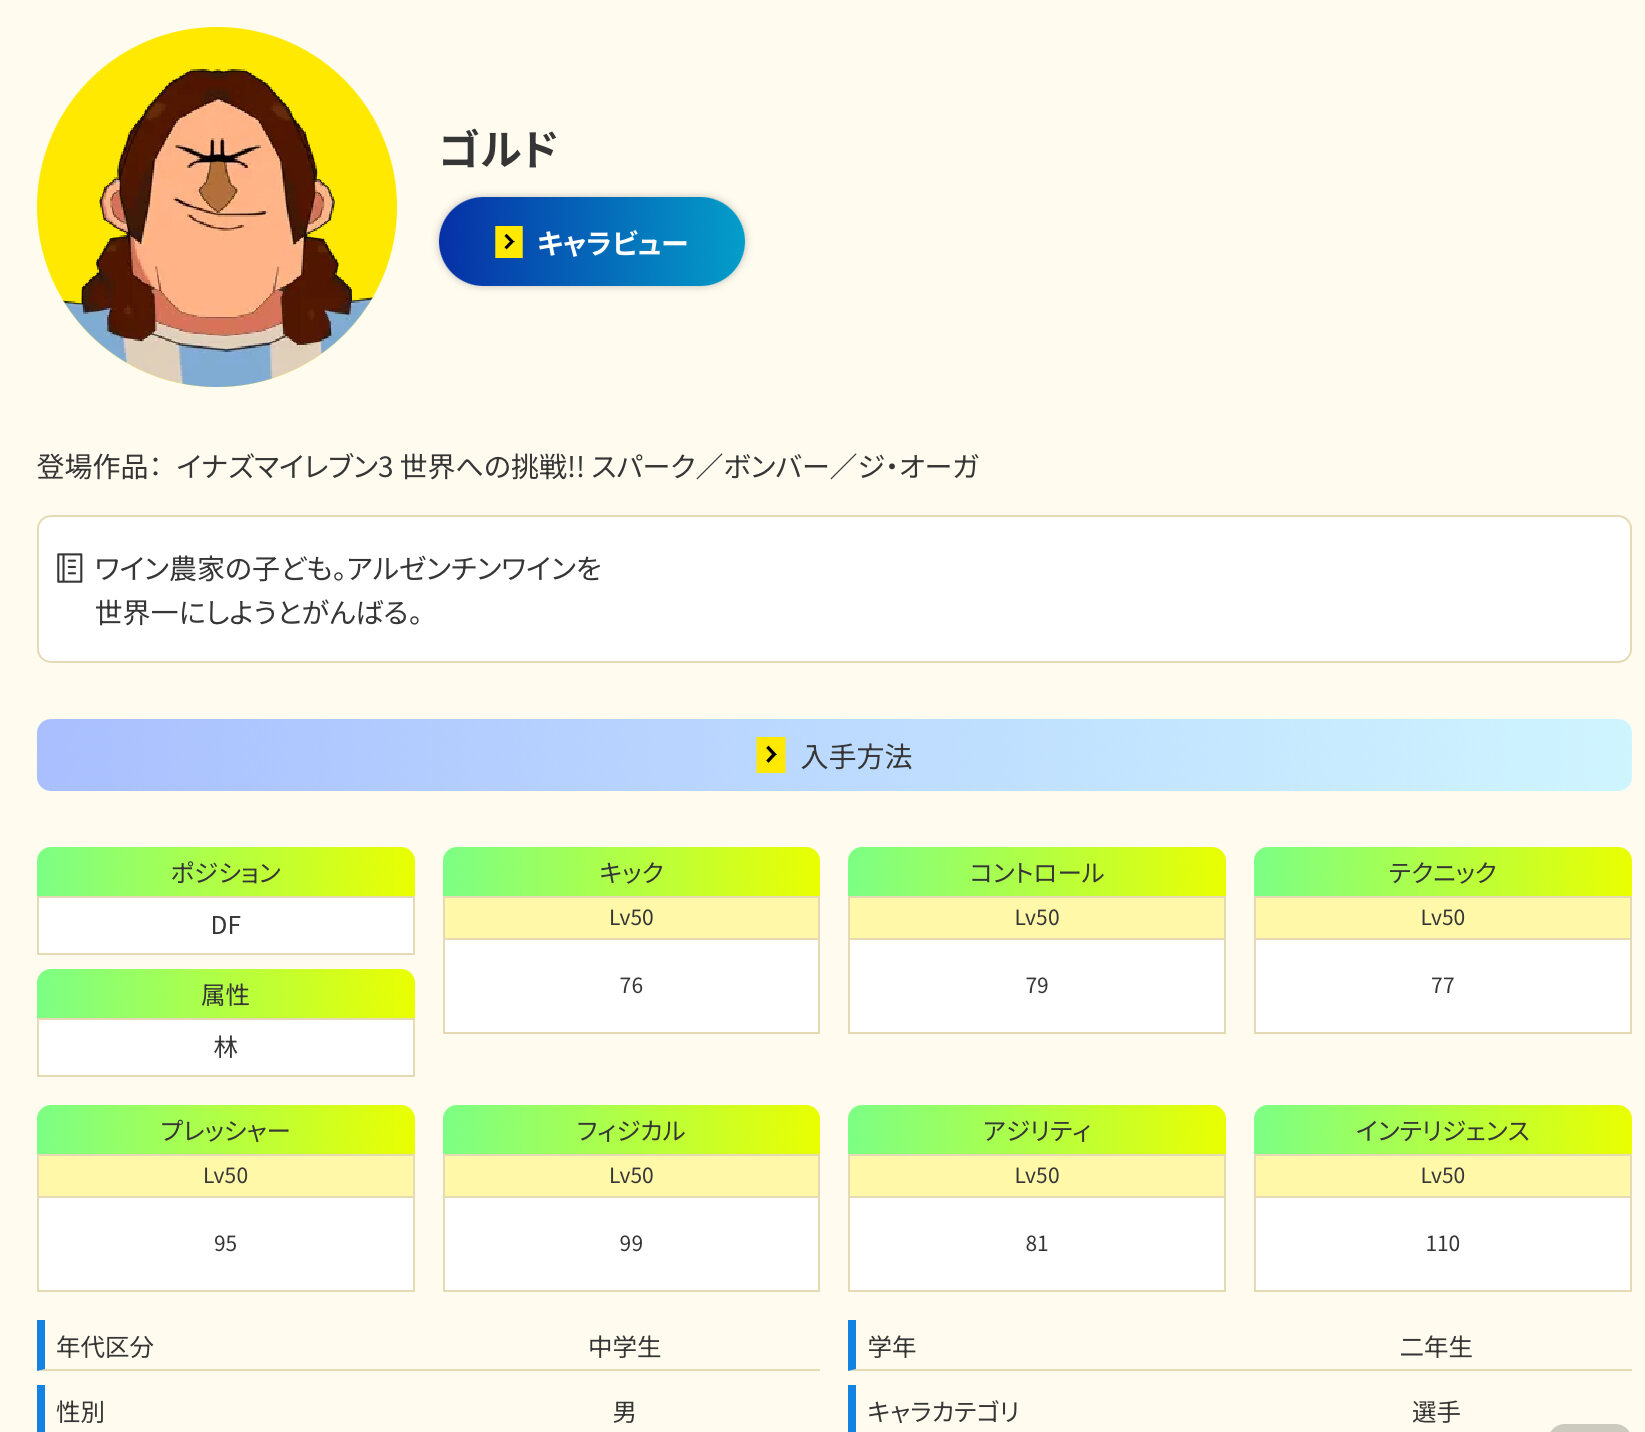This screenshot has height=1432, width=1645.
Task: Click the 林 attribute value
Action: click(226, 1047)
